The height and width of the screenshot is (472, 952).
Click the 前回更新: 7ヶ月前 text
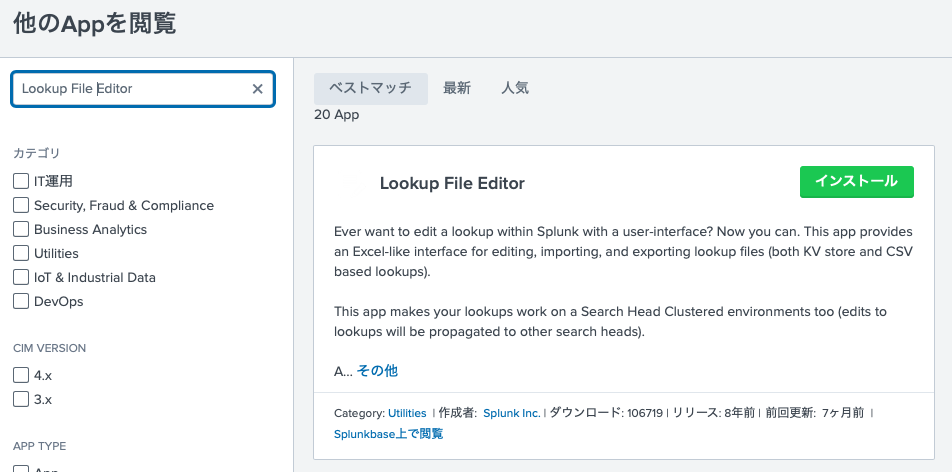[x=815, y=413]
